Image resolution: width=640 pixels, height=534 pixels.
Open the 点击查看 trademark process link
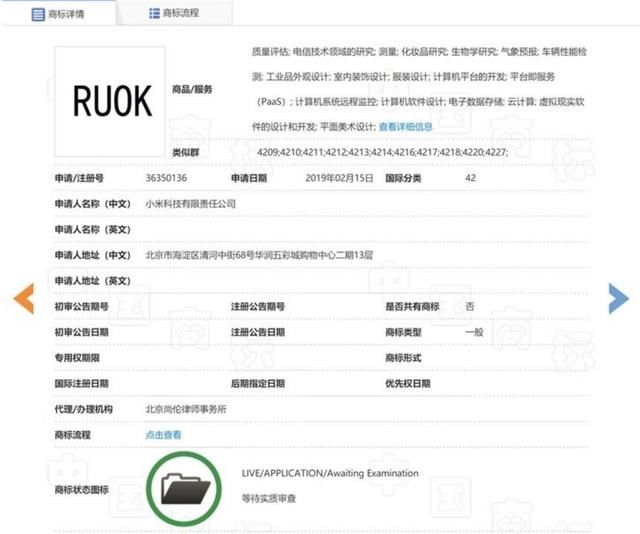[163, 435]
